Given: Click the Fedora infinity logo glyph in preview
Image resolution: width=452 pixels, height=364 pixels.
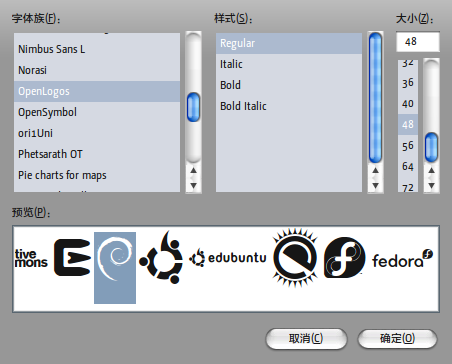Looking at the screenshot, I should pyautogui.click(x=344, y=257).
